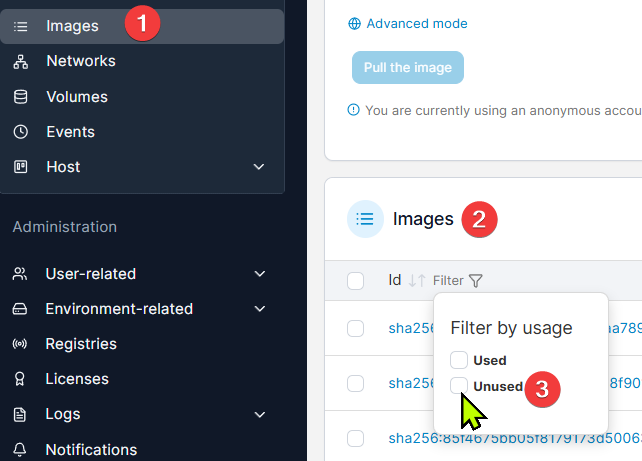Viewport: 642px width, 461px height.
Task: Click the Licenses award icon
Action: pos(20,379)
